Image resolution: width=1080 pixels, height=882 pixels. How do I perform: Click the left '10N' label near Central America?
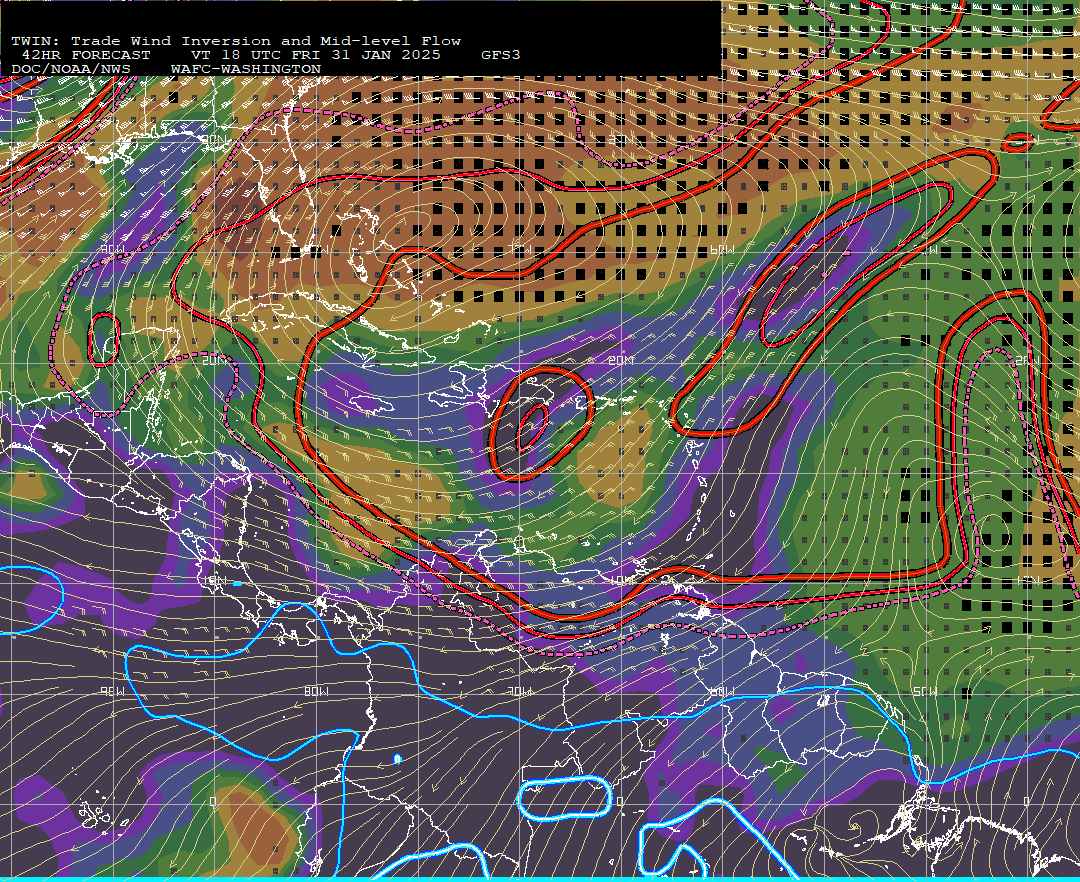point(215,580)
